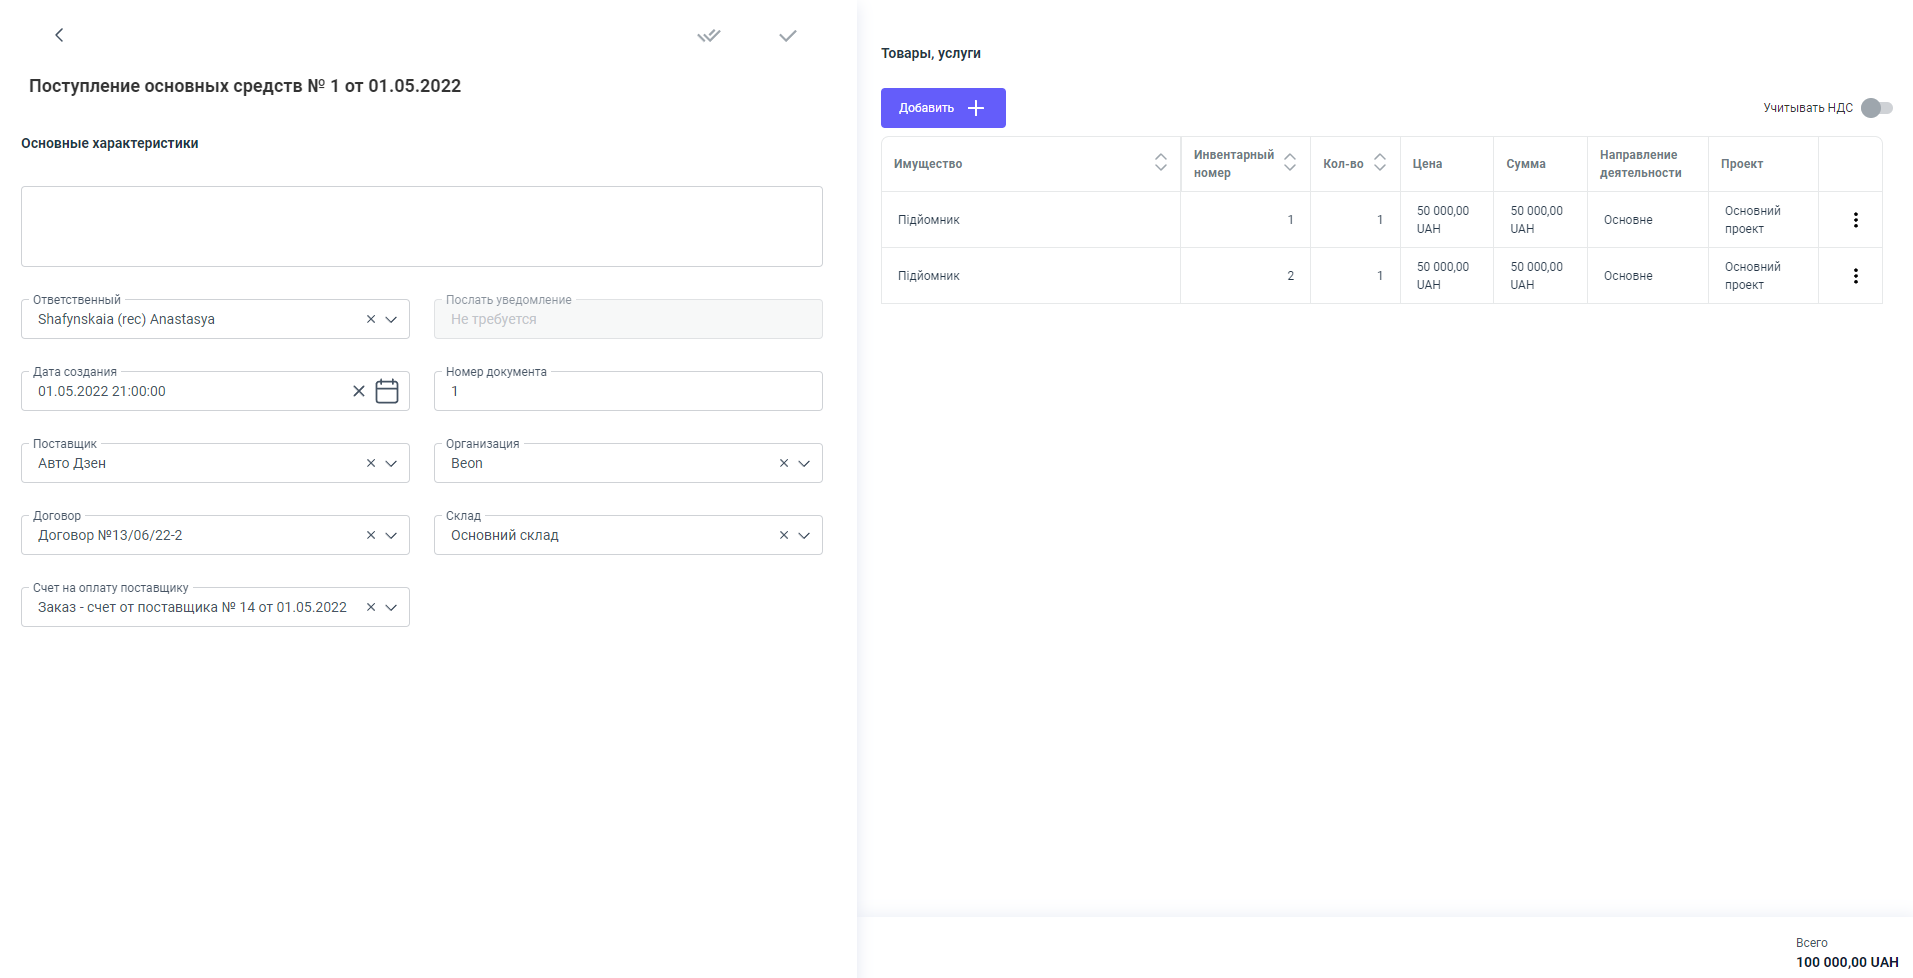Clear the creation date field value
Image resolution: width=1913 pixels, height=978 pixels.
click(x=359, y=391)
